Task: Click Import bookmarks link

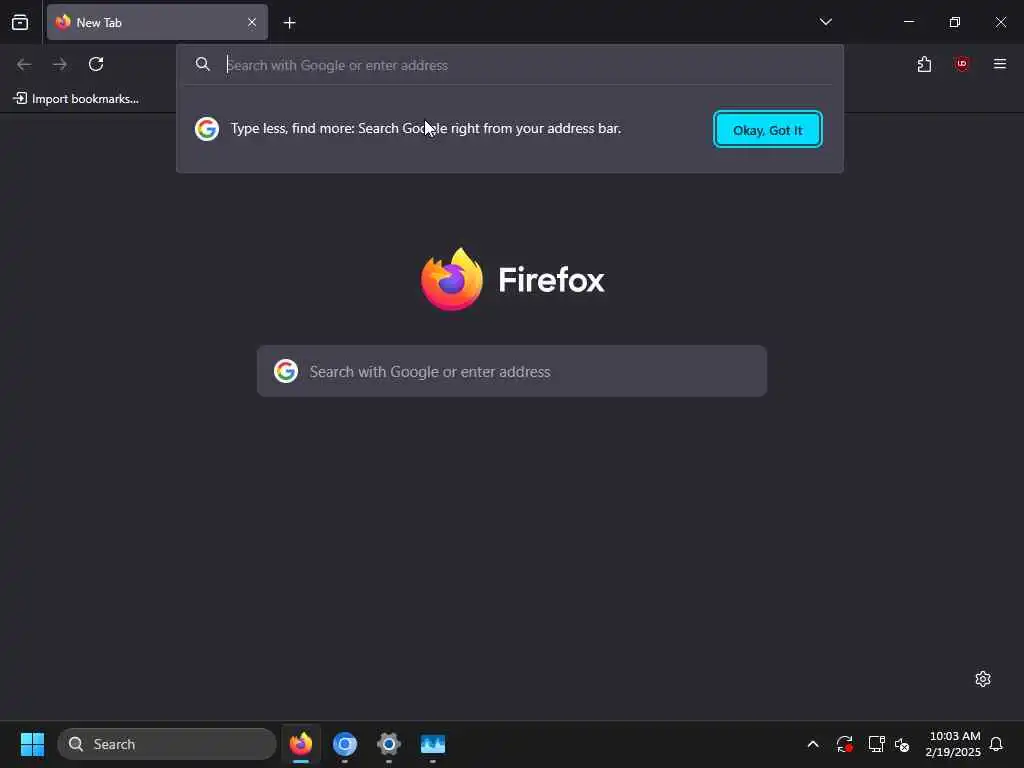Action: 76,99
